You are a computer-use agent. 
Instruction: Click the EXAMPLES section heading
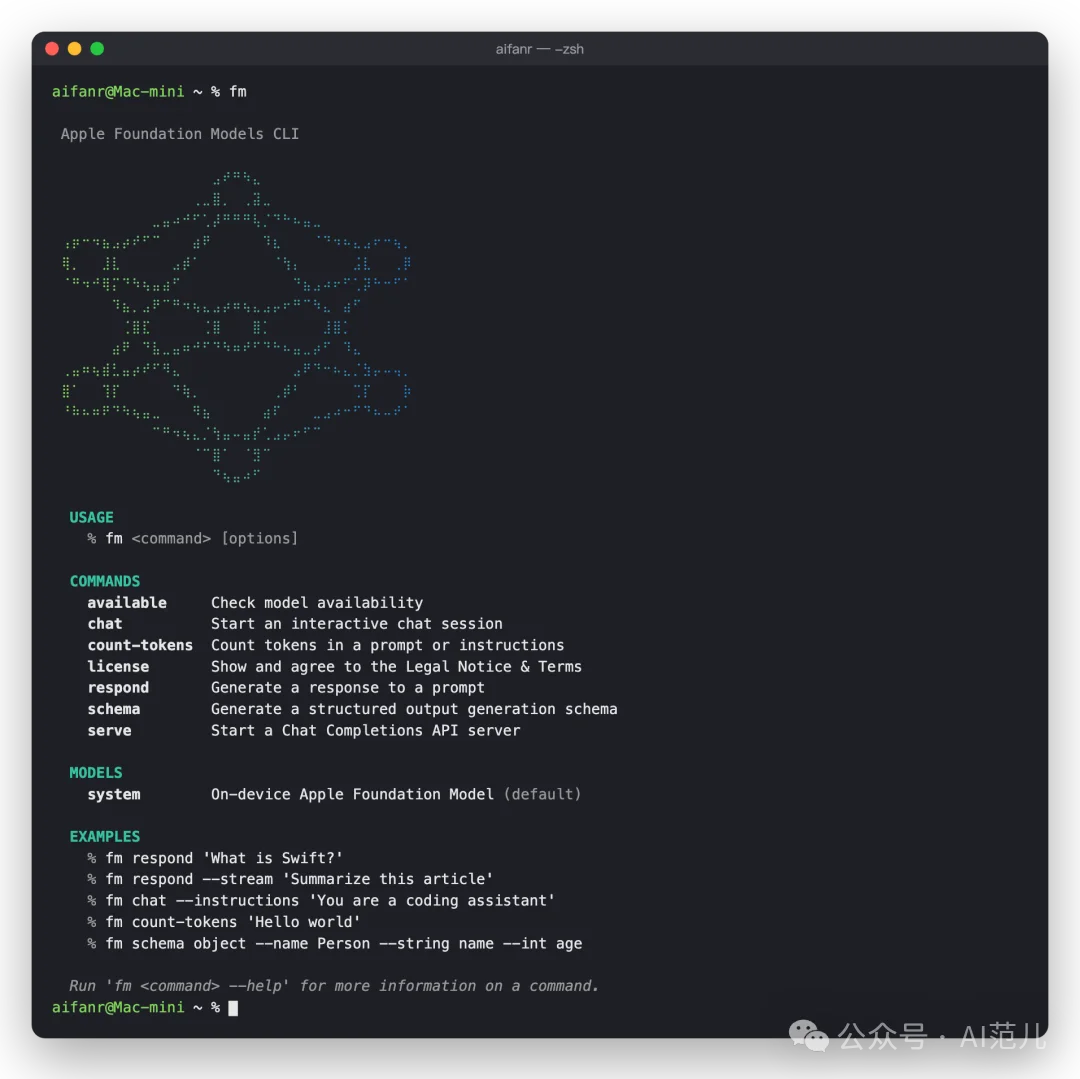pyautogui.click(x=105, y=837)
